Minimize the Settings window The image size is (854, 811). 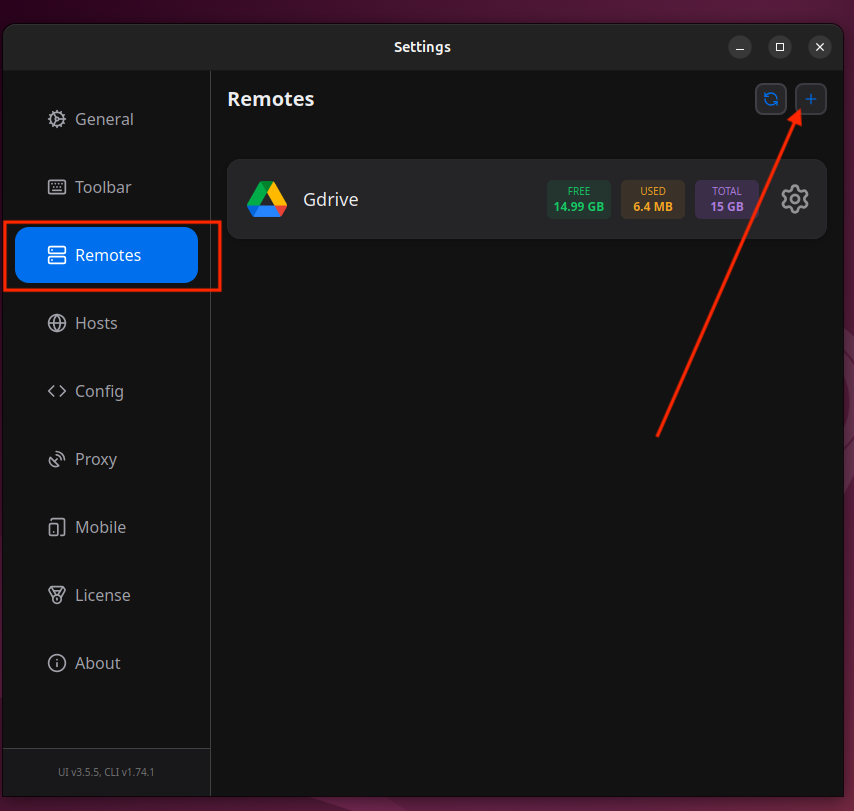point(740,47)
